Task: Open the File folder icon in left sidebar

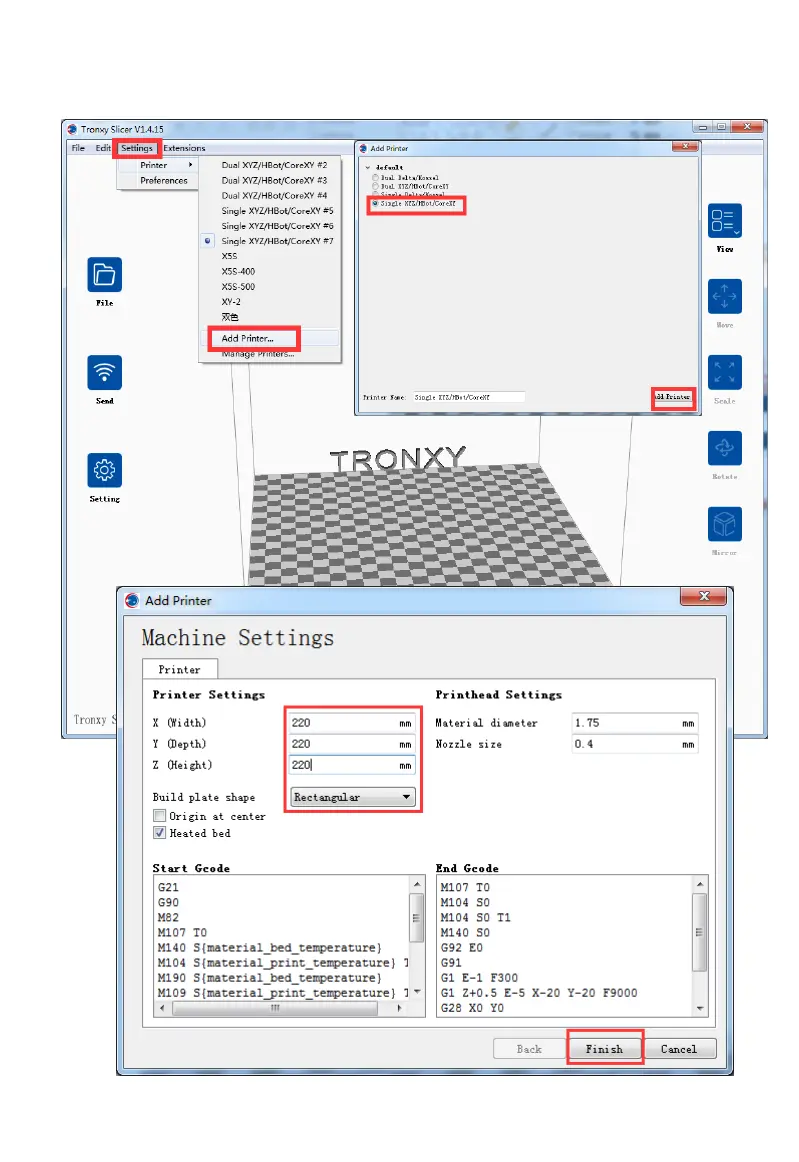Action: coord(105,275)
